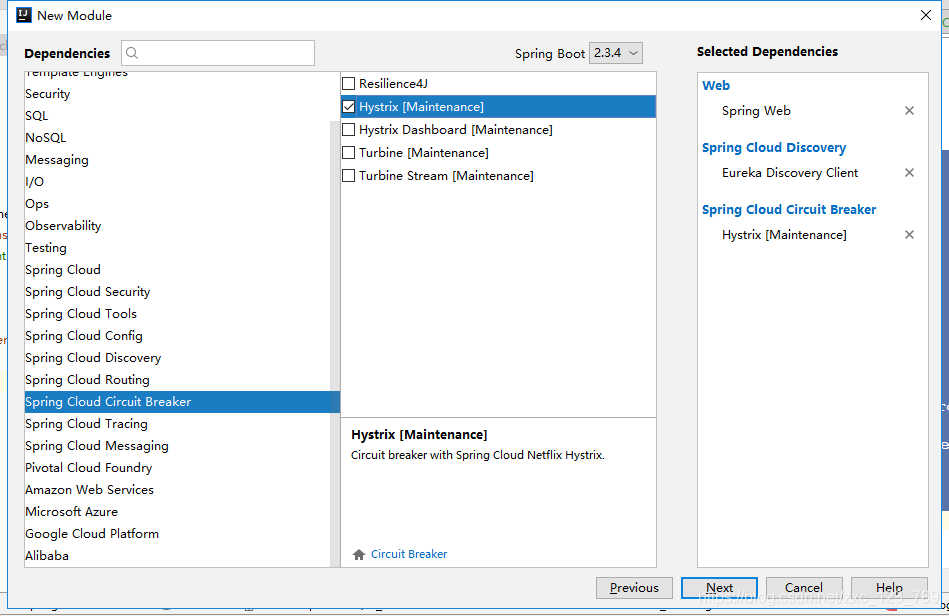This screenshot has width=949, height=616.
Task: Remove Spring Web from selected dependencies
Action: coord(909,111)
